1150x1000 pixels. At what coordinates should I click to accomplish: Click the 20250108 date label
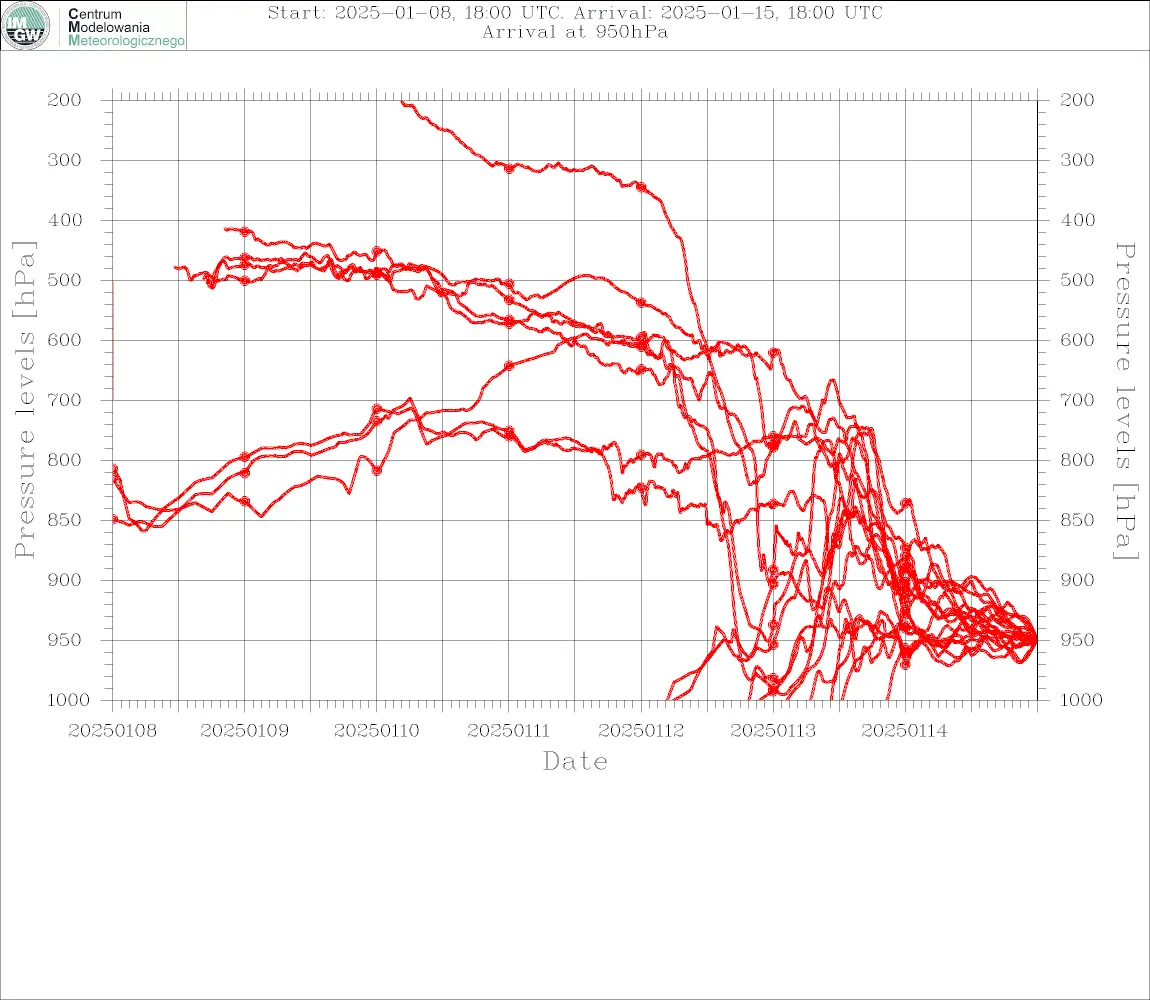pyautogui.click(x=112, y=731)
